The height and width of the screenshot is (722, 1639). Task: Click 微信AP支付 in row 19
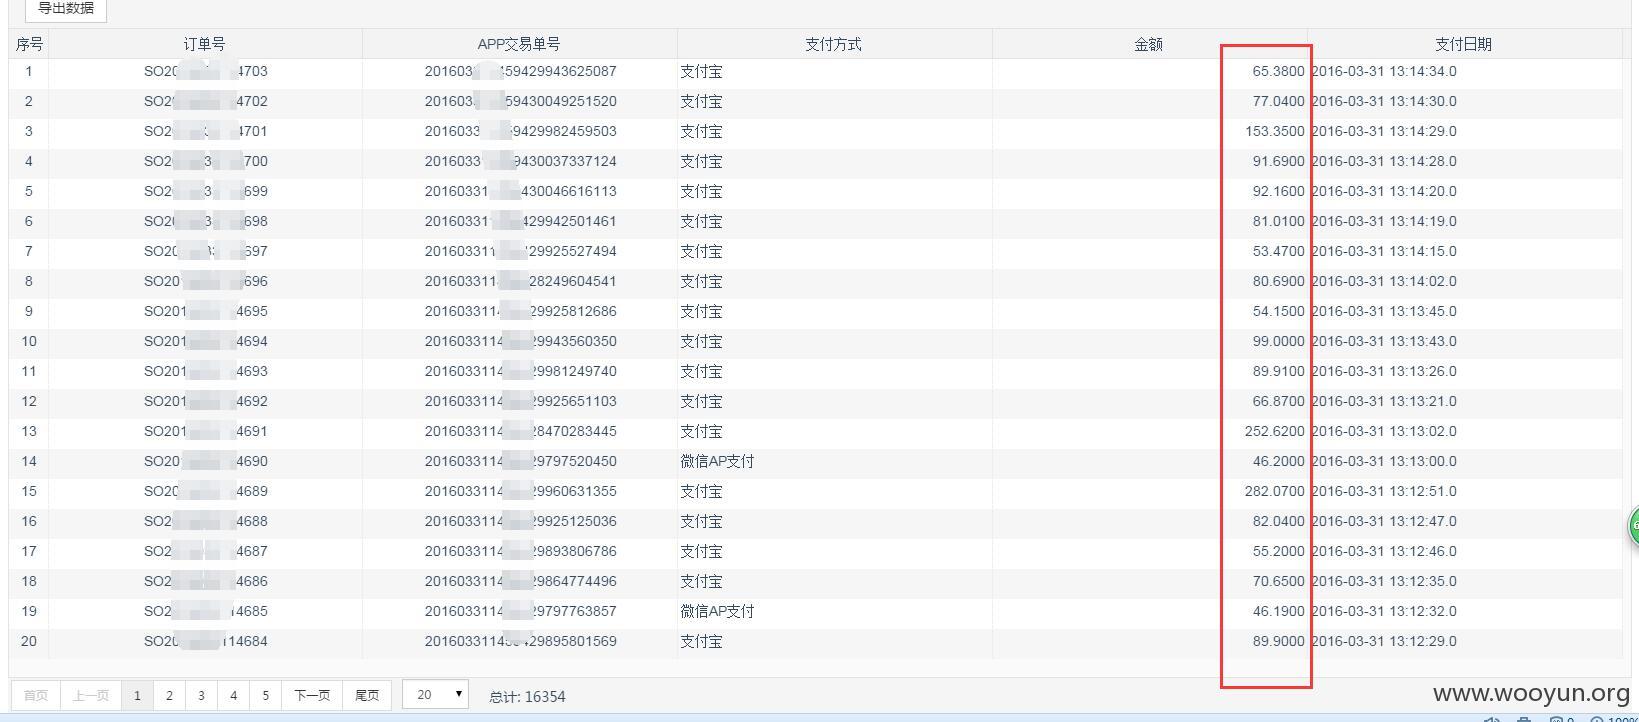coord(717,611)
